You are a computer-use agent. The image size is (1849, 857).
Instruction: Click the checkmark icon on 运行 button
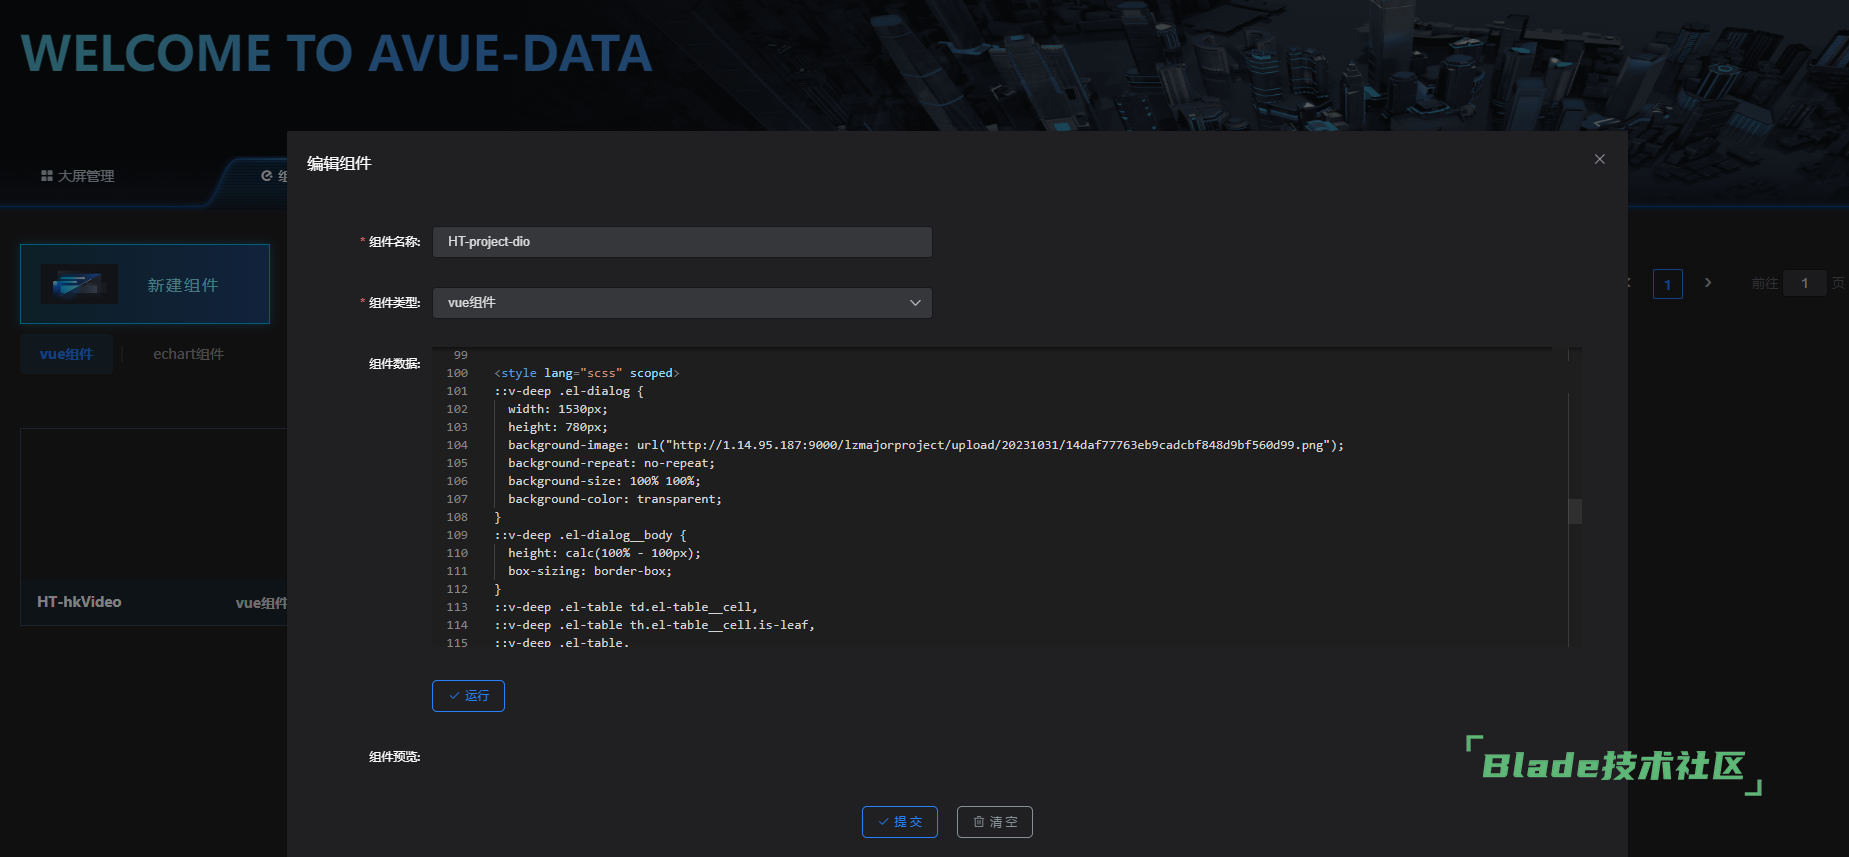454,696
